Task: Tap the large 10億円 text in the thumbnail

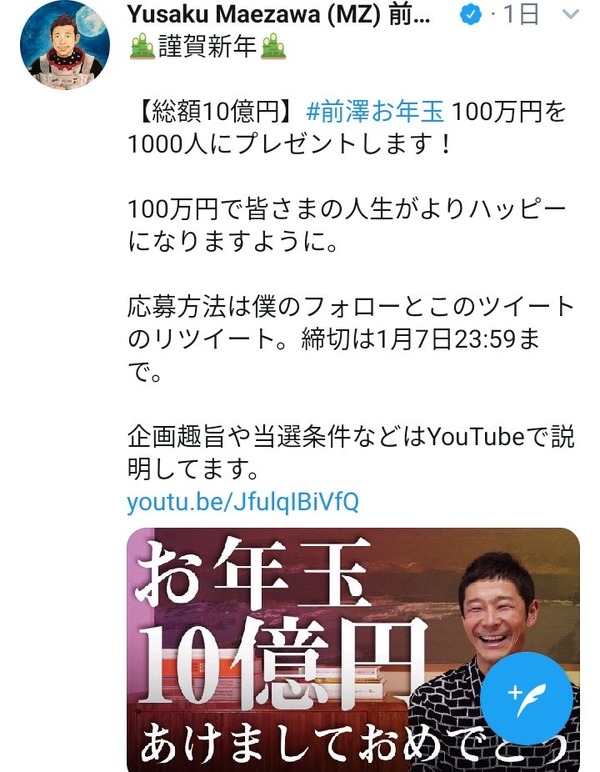Action: click(x=283, y=659)
